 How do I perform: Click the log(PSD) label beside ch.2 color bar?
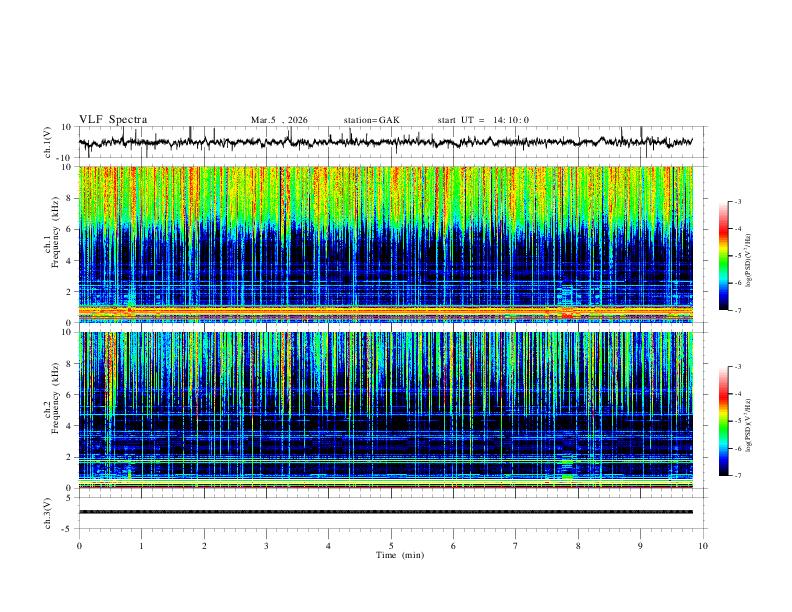coord(748,425)
